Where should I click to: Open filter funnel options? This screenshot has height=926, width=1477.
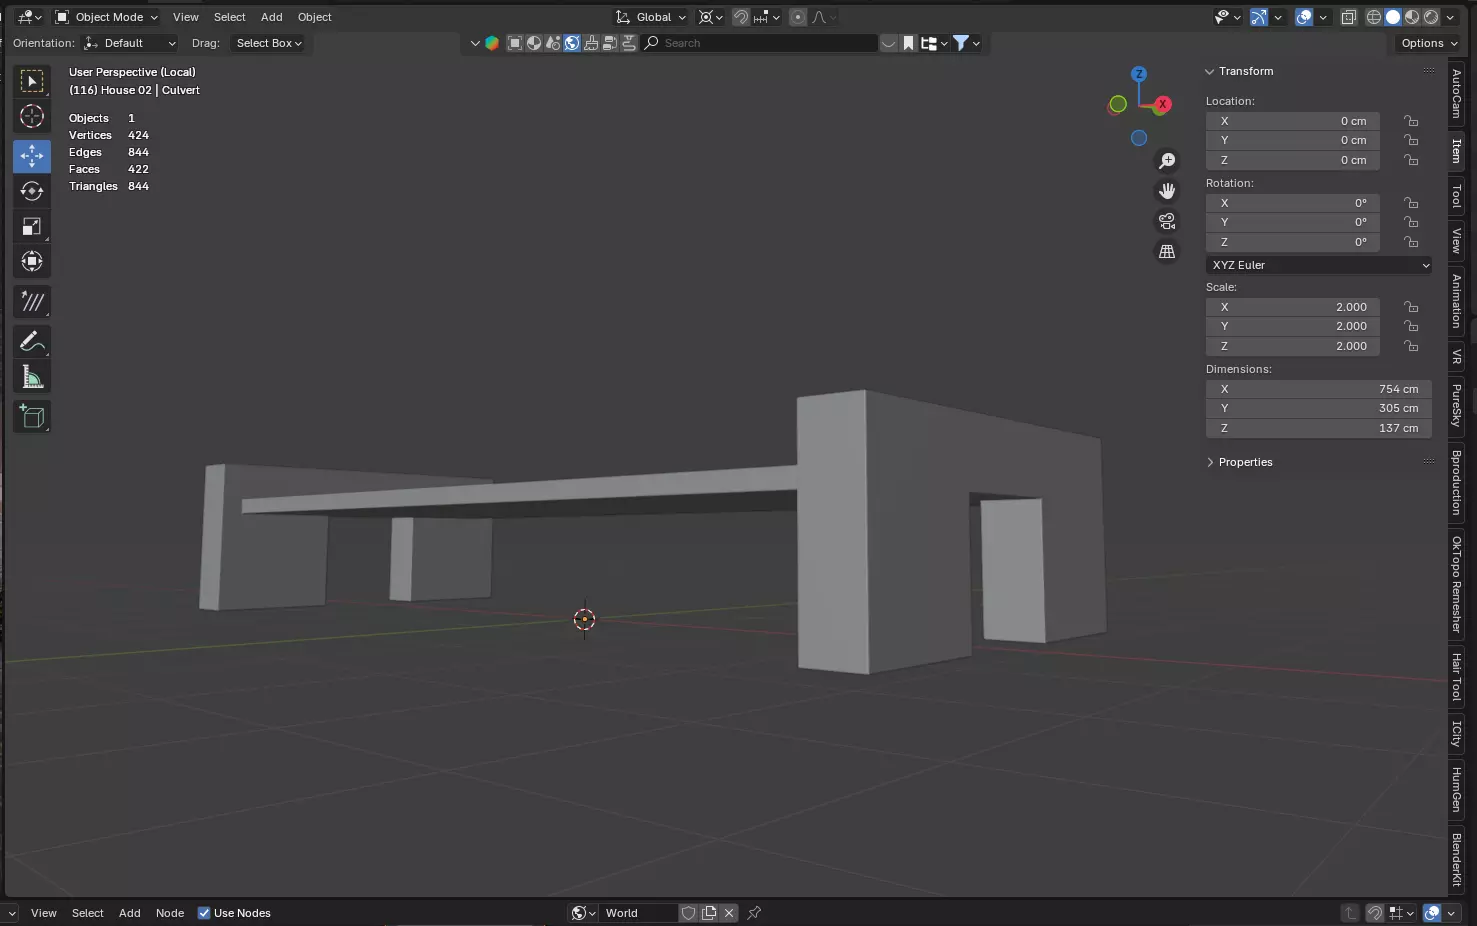pos(966,43)
